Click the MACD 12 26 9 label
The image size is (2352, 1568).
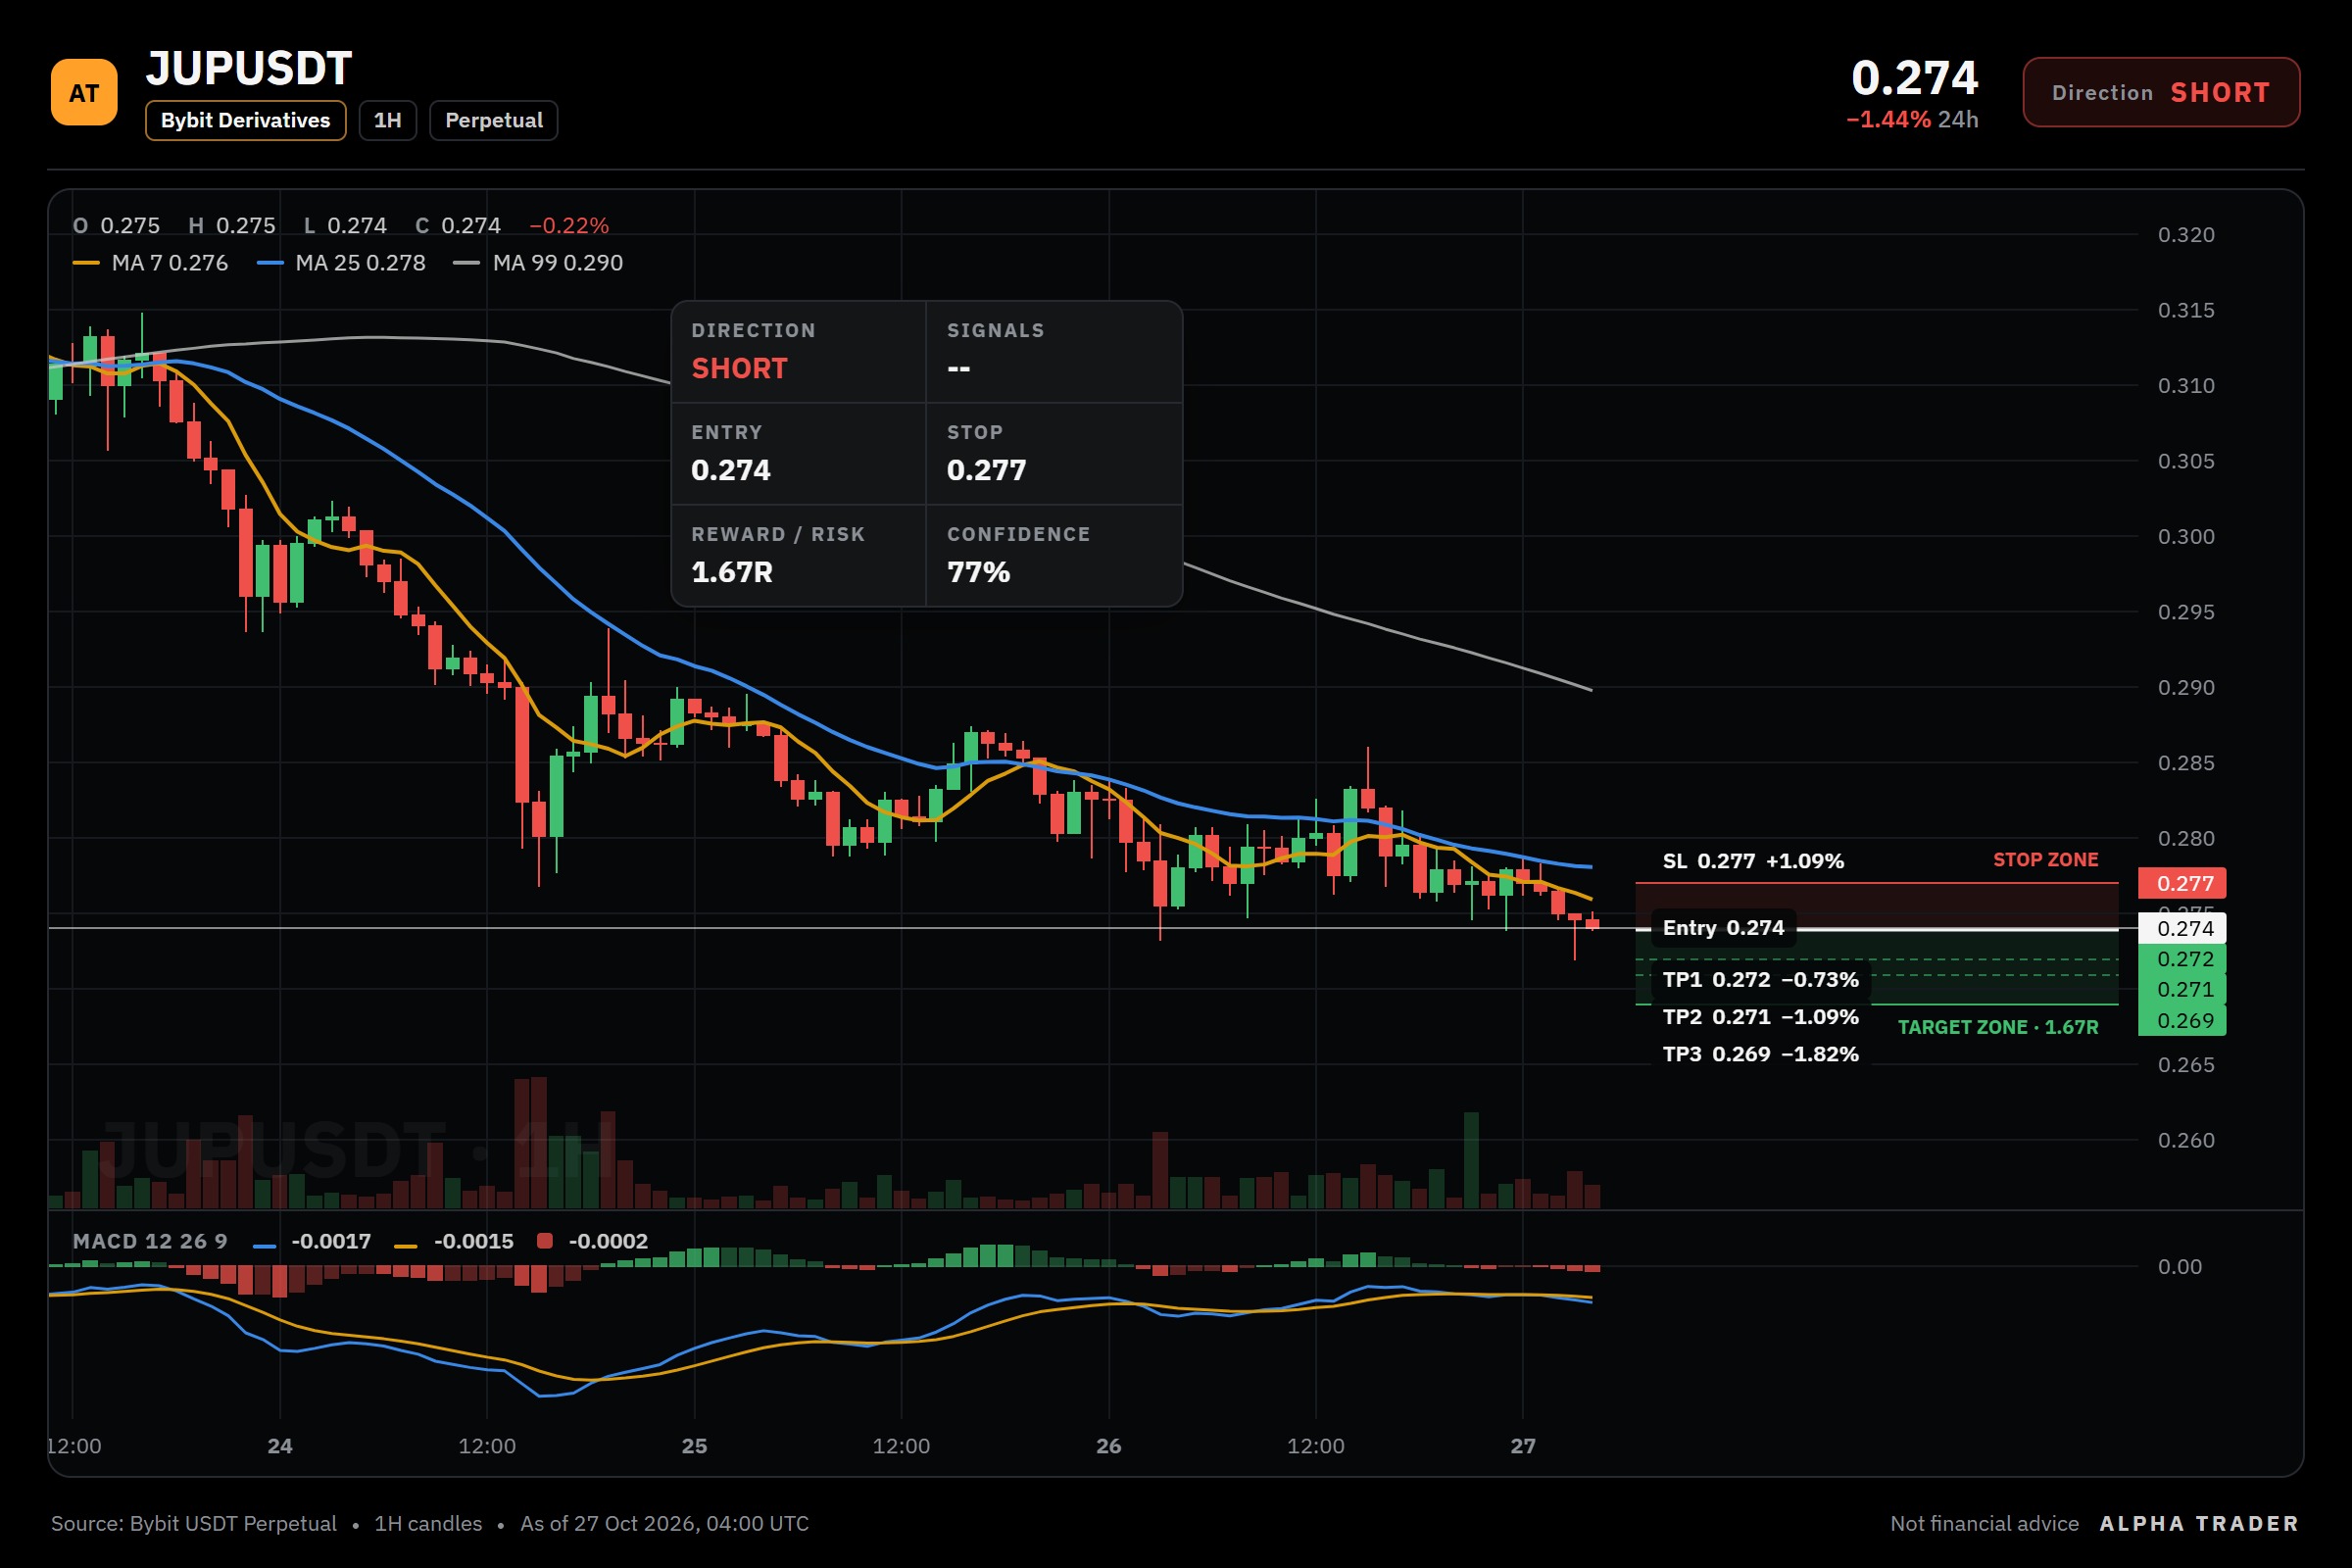click(x=150, y=1241)
